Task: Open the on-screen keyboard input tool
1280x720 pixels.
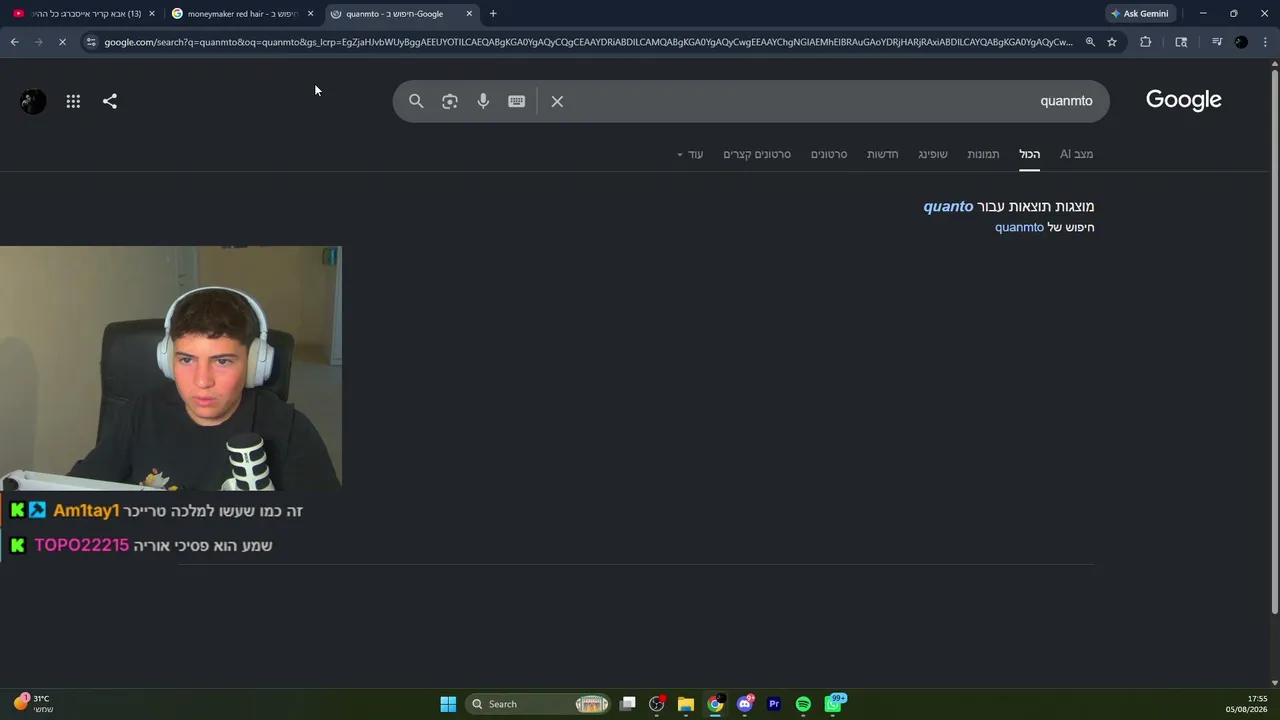Action: tap(517, 101)
